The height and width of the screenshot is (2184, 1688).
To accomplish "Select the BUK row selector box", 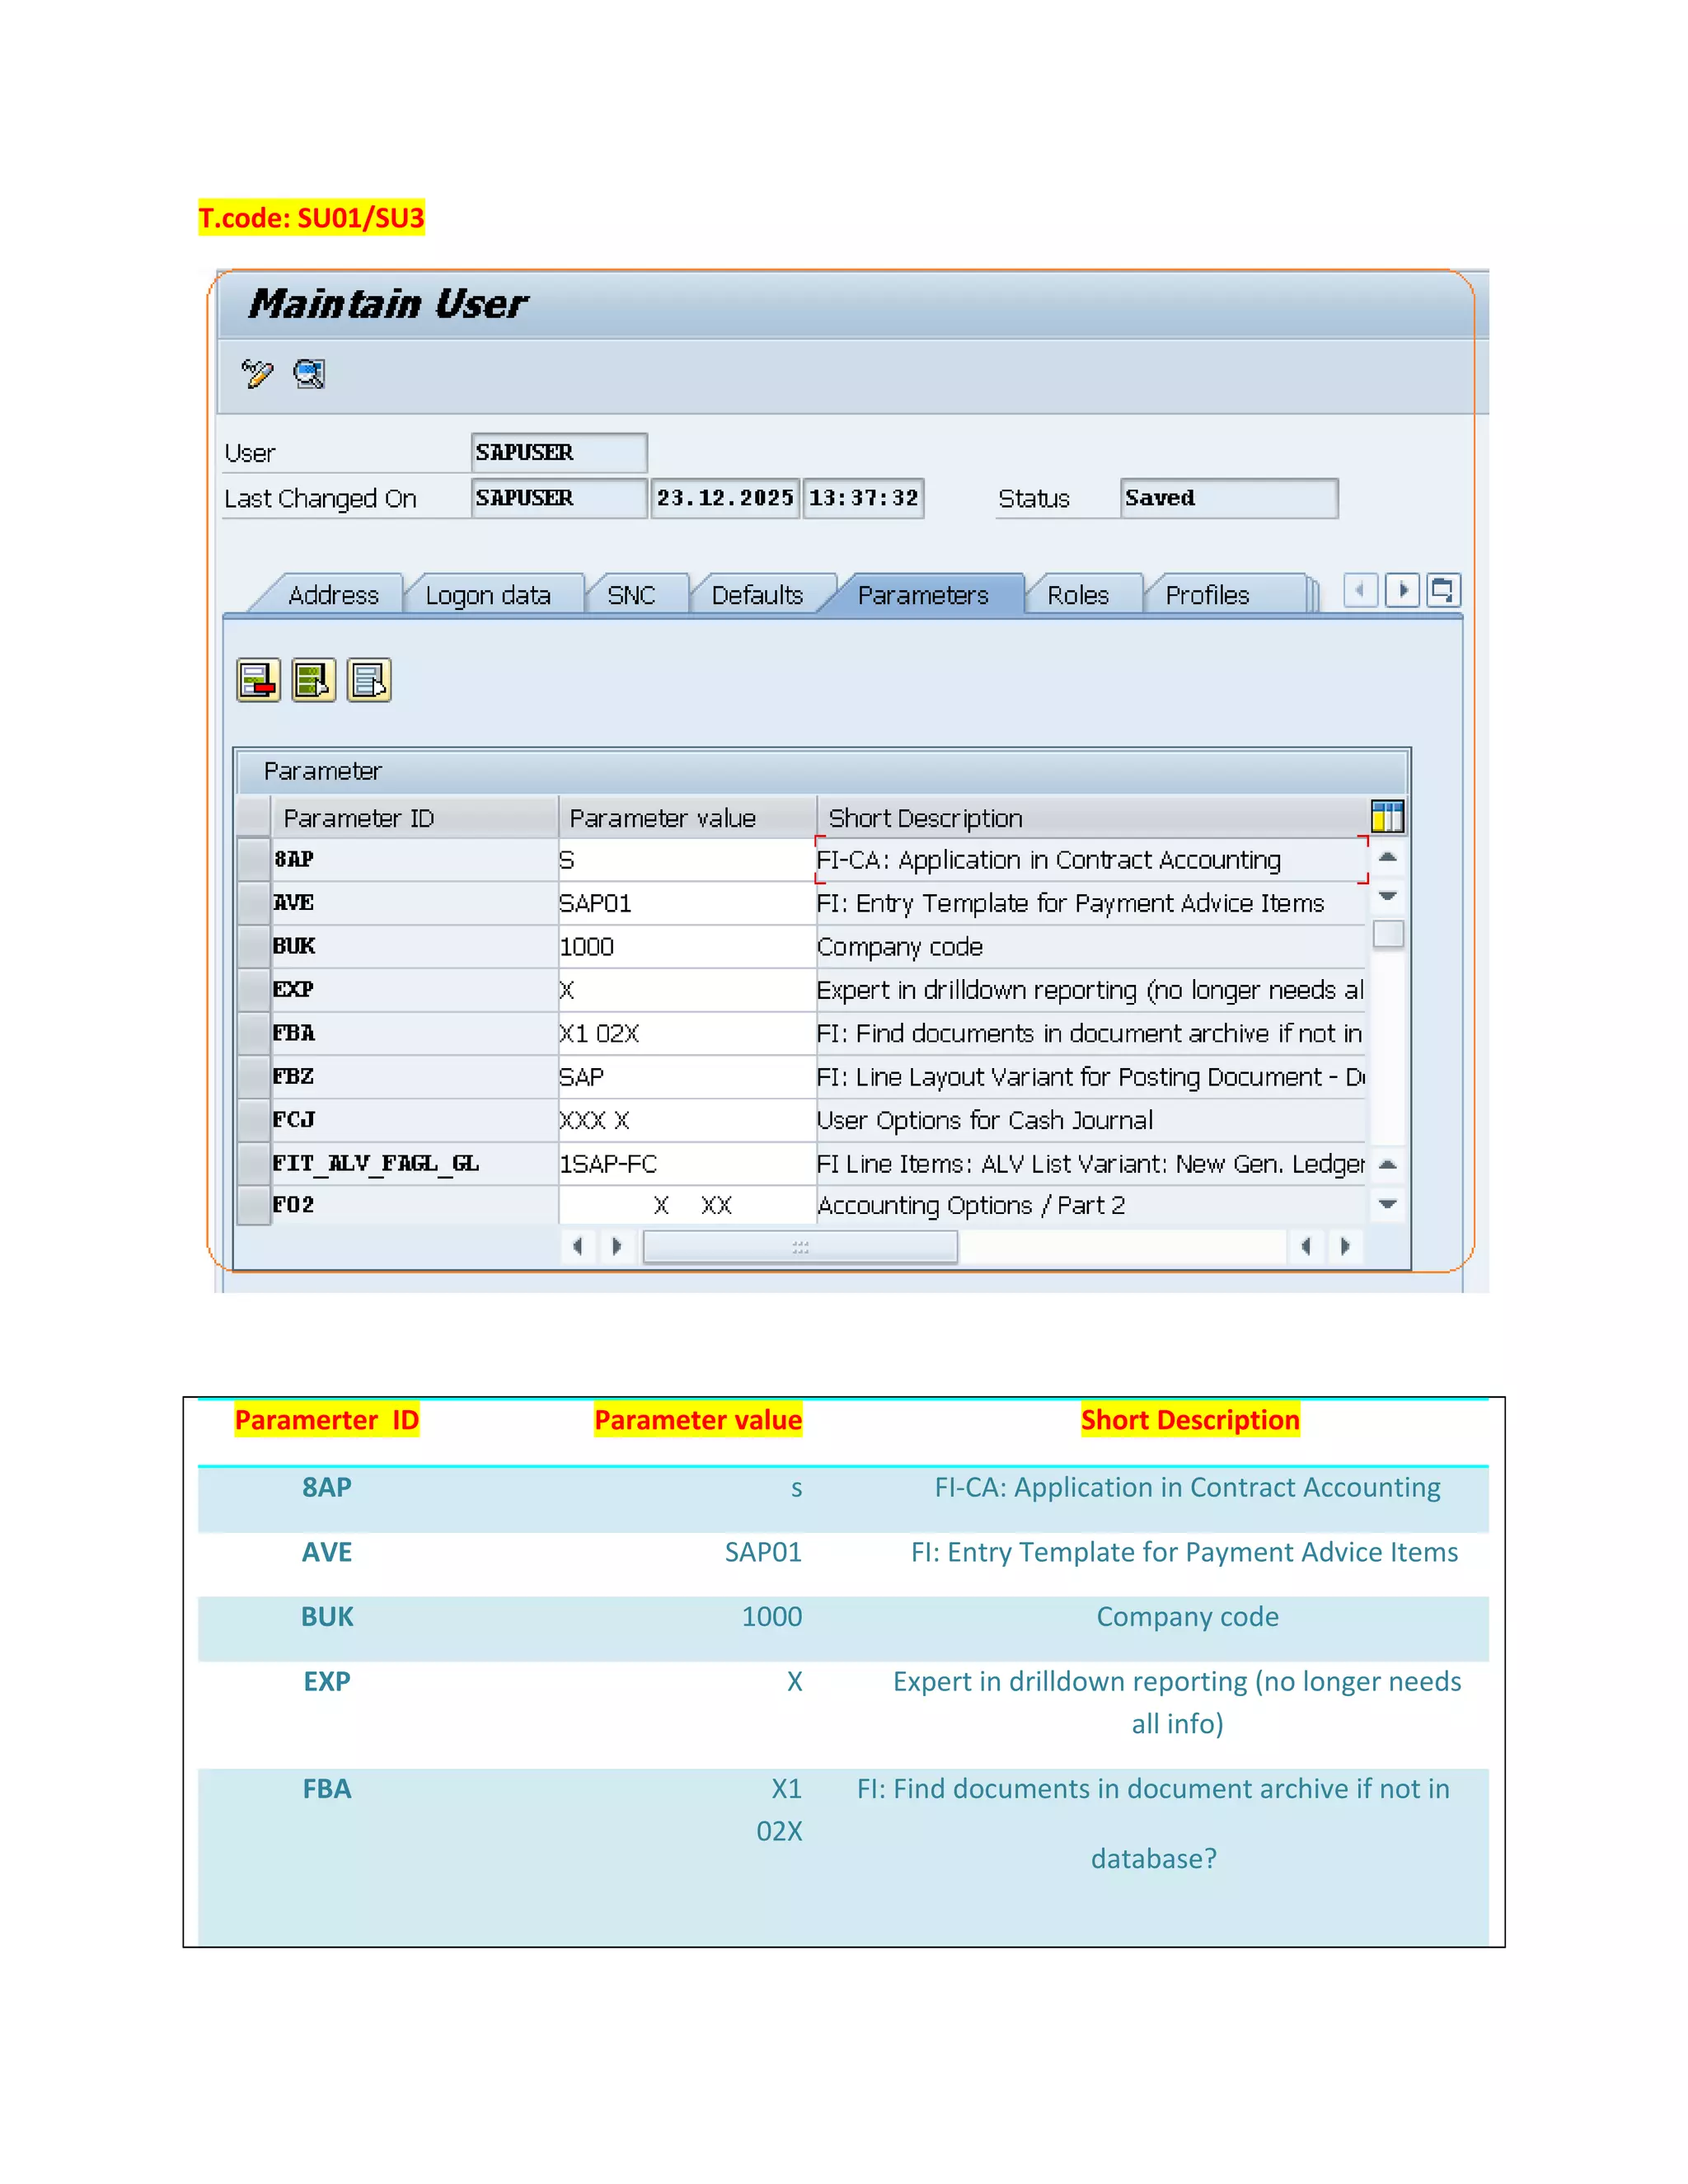I will tap(254, 946).
